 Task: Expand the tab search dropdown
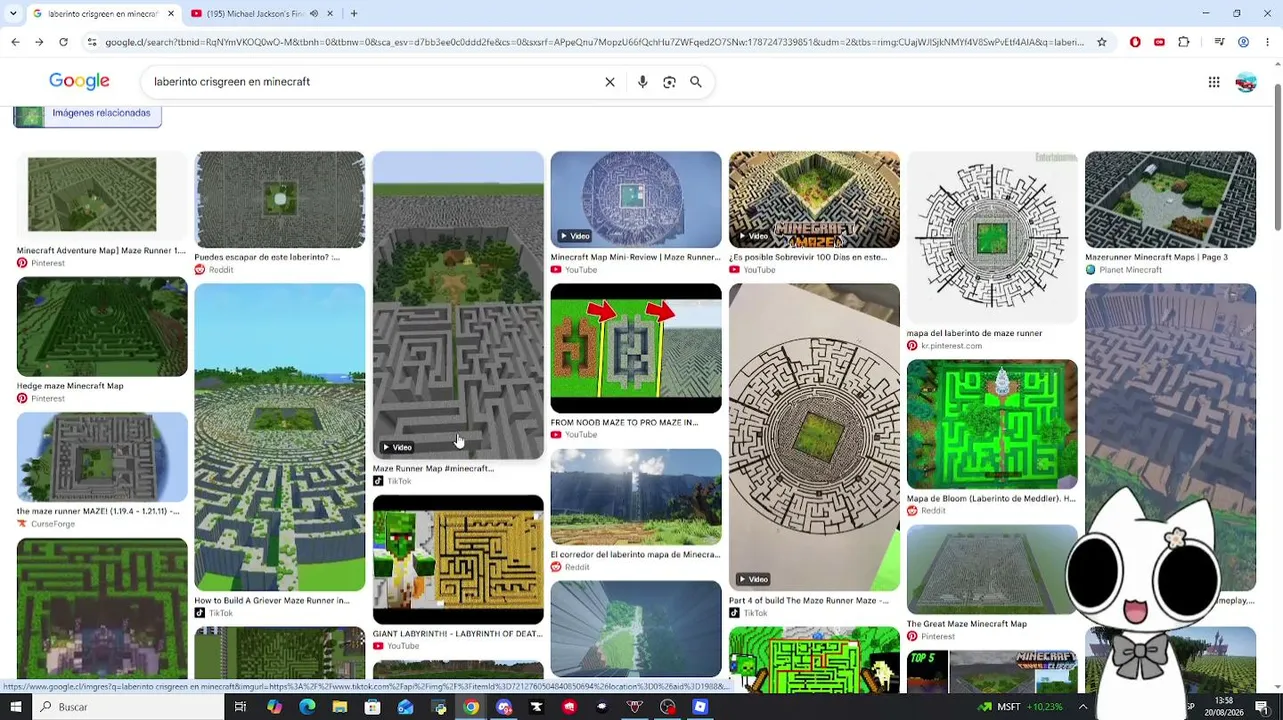coord(13,14)
